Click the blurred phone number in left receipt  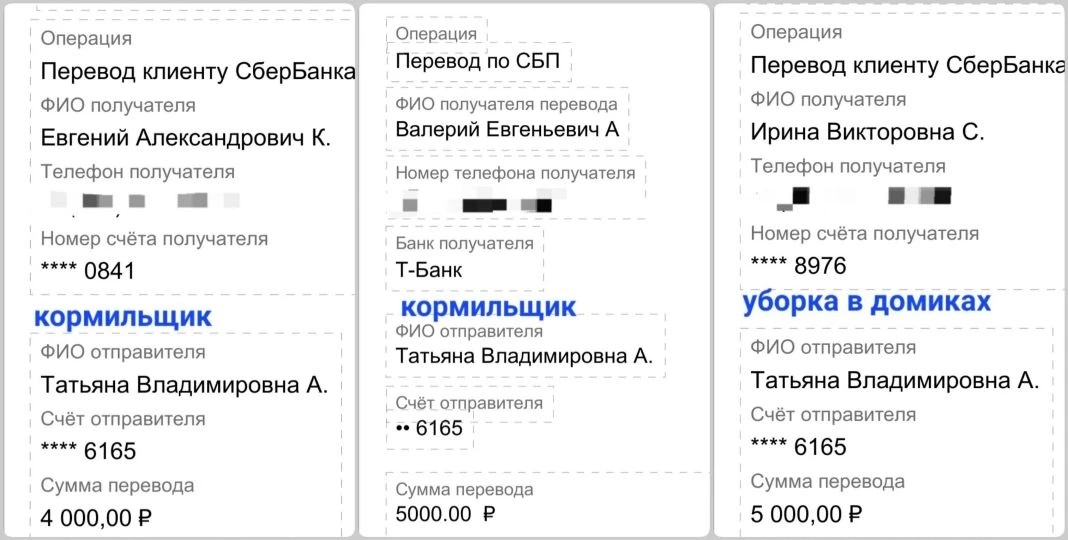tap(140, 201)
